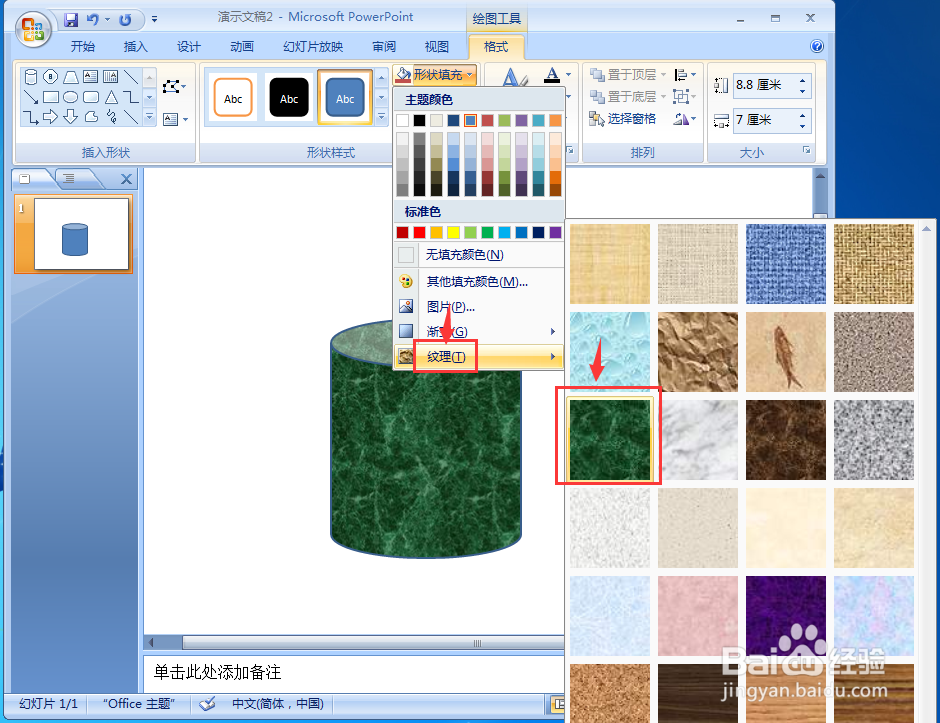
Task: Click the Edit Shape button
Action: (x=174, y=87)
